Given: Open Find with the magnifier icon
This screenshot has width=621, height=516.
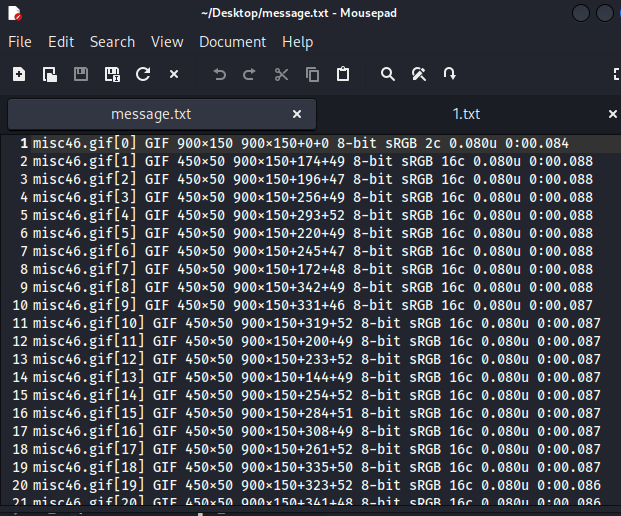Looking at the screenshot, I should point(388,74).
